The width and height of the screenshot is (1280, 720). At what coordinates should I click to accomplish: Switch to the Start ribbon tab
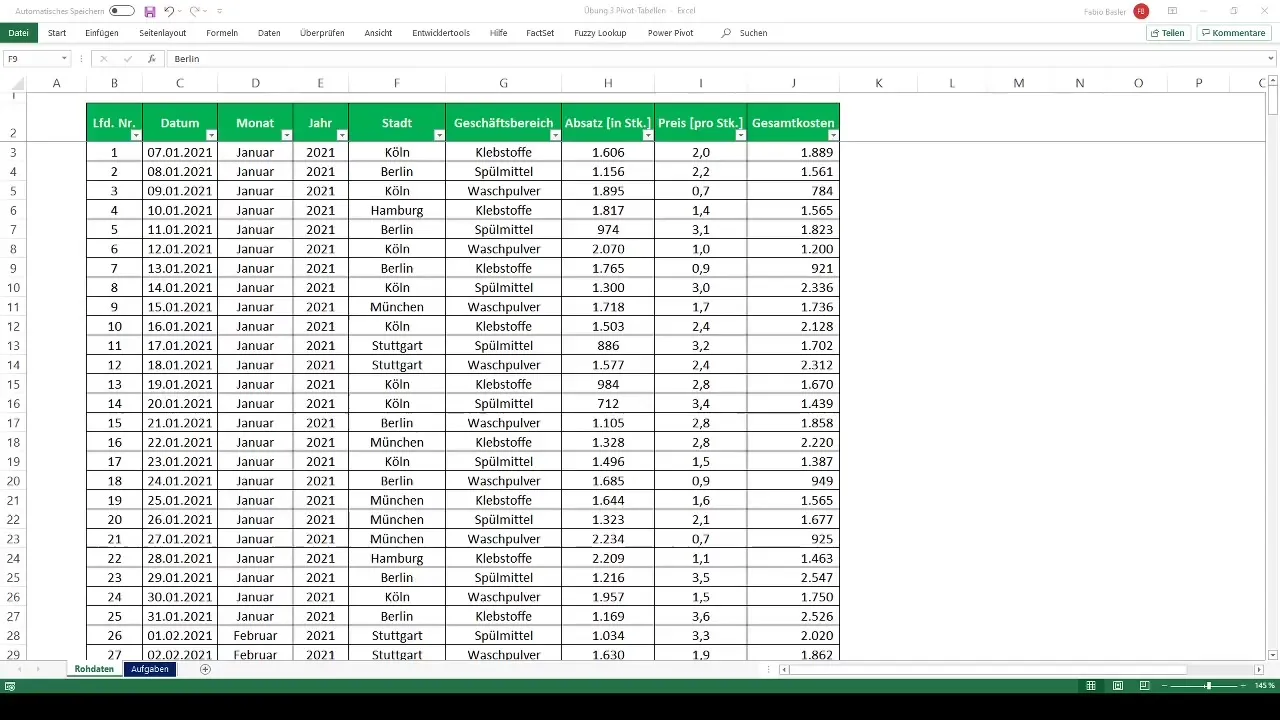[x=57, y=33]
